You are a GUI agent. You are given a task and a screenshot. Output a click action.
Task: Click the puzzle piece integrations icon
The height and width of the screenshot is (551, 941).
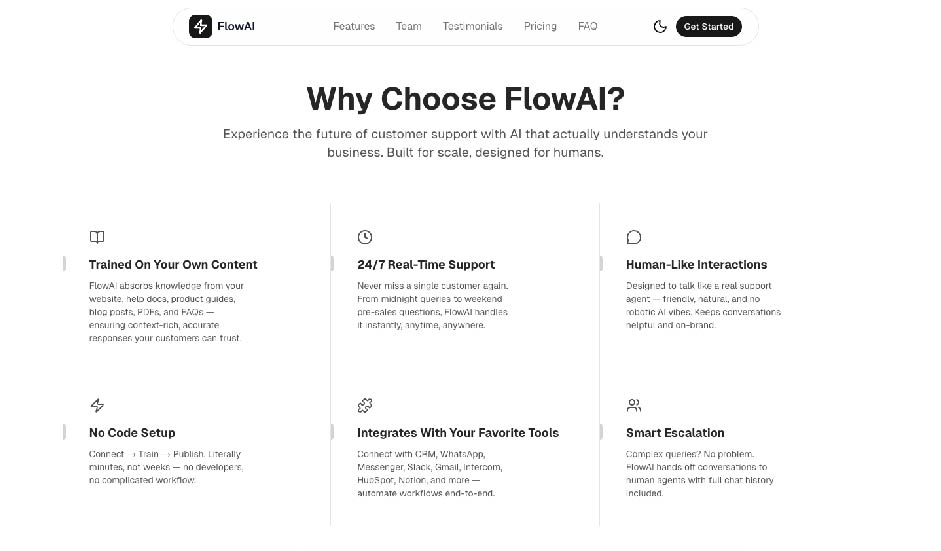[365, 406]
